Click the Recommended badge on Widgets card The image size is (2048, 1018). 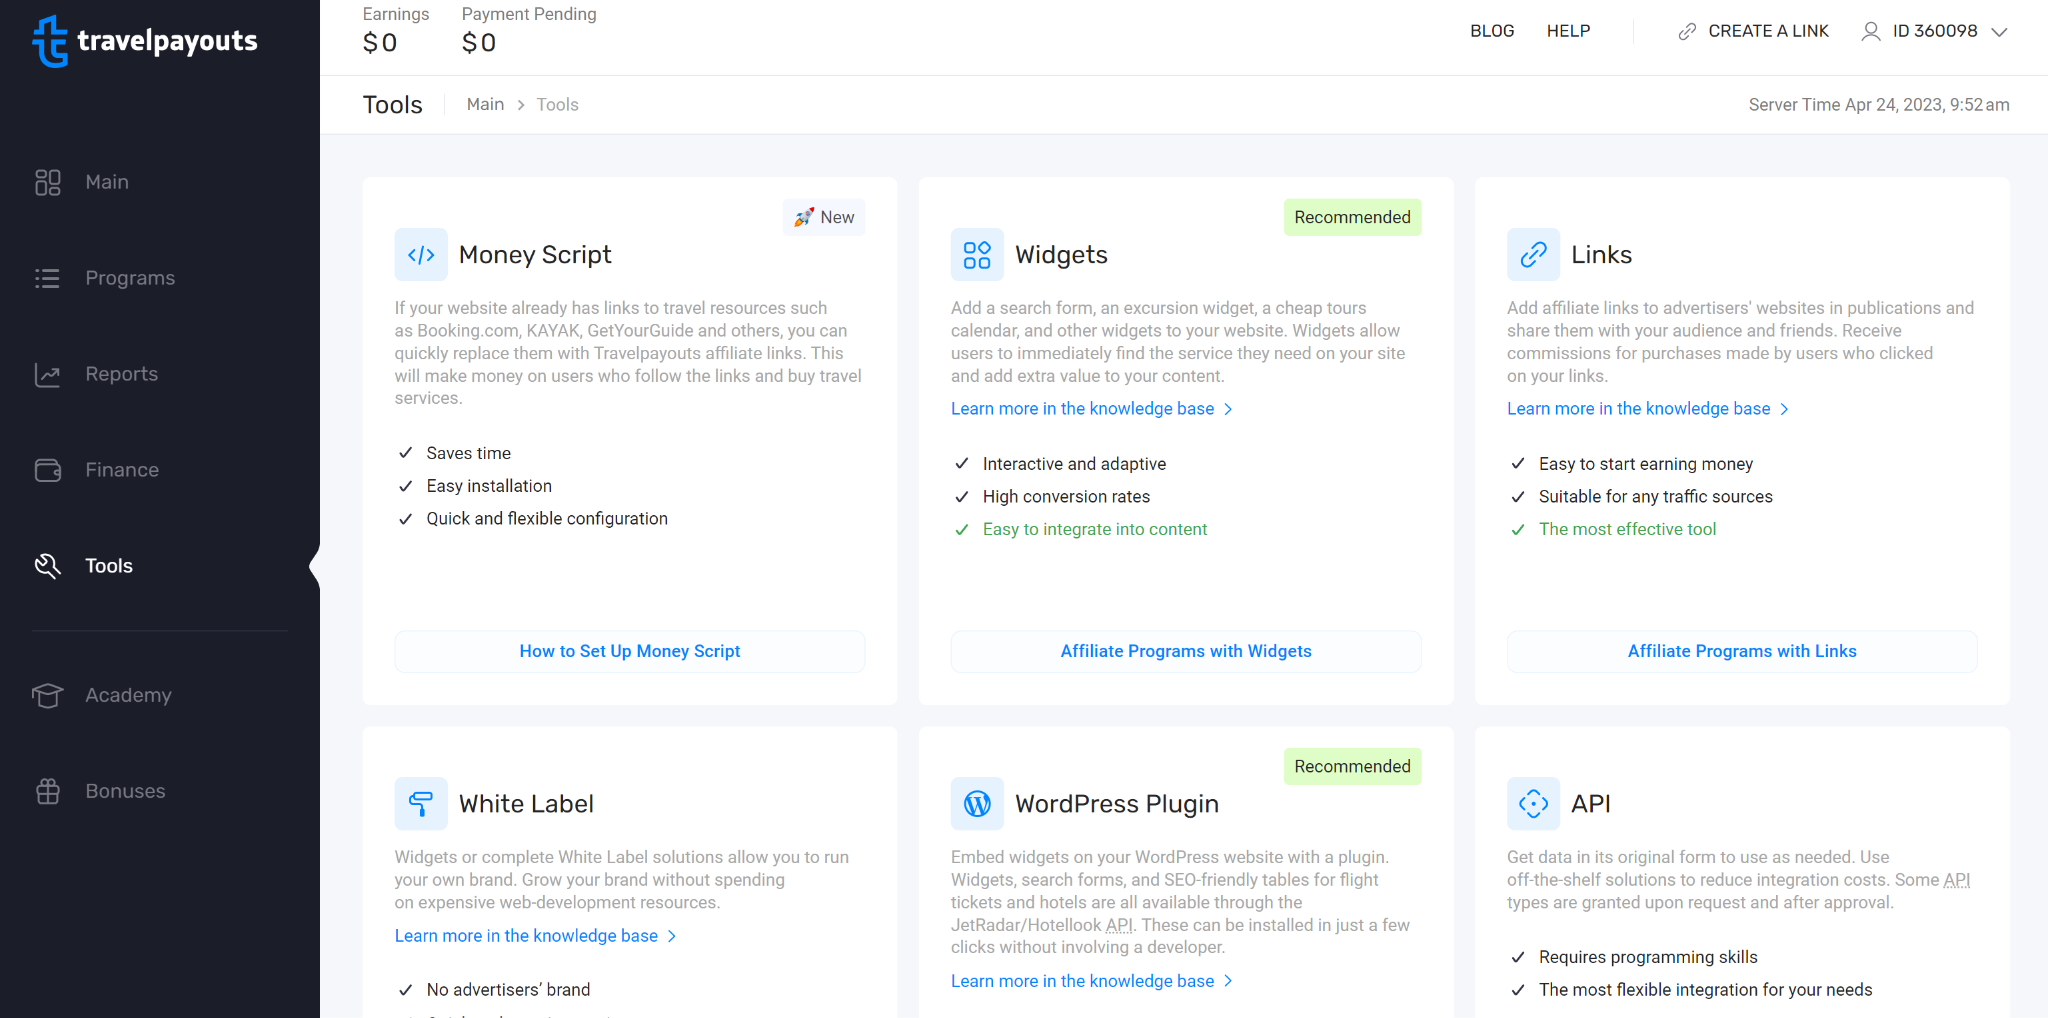pyautogui.click(x=1352, y=217)
